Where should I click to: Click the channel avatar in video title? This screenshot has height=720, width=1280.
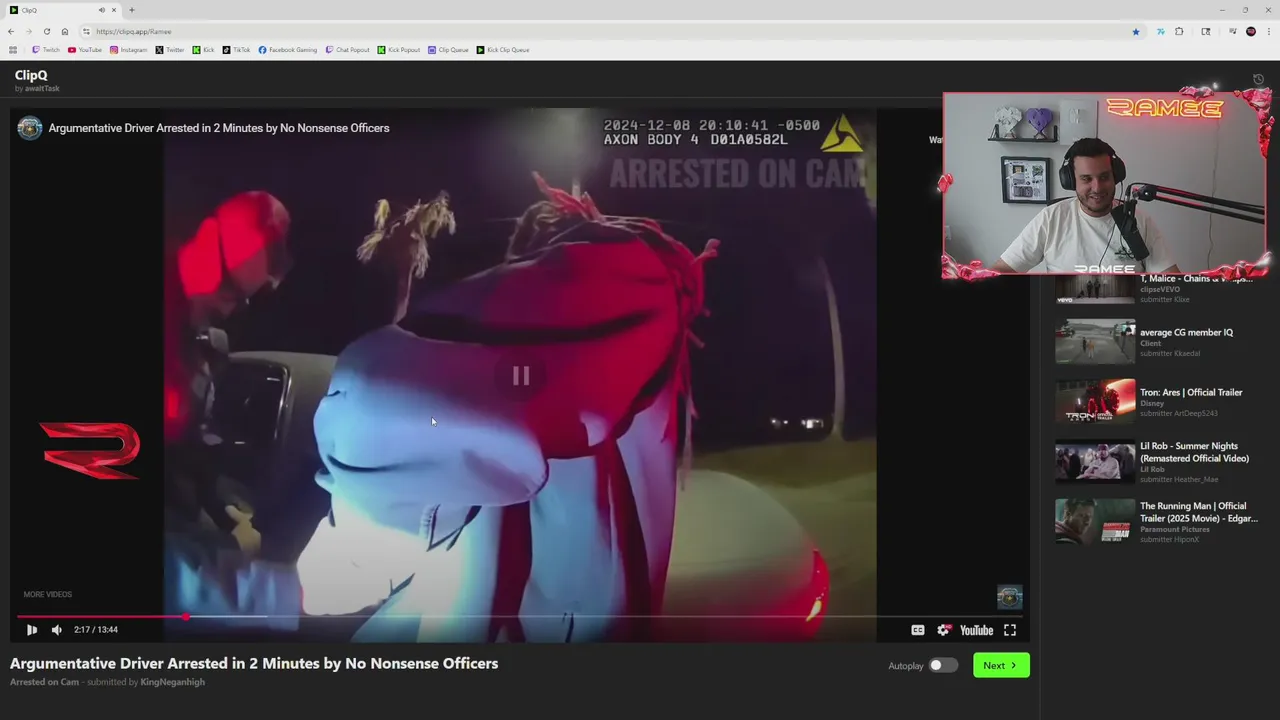click(30, 128)
